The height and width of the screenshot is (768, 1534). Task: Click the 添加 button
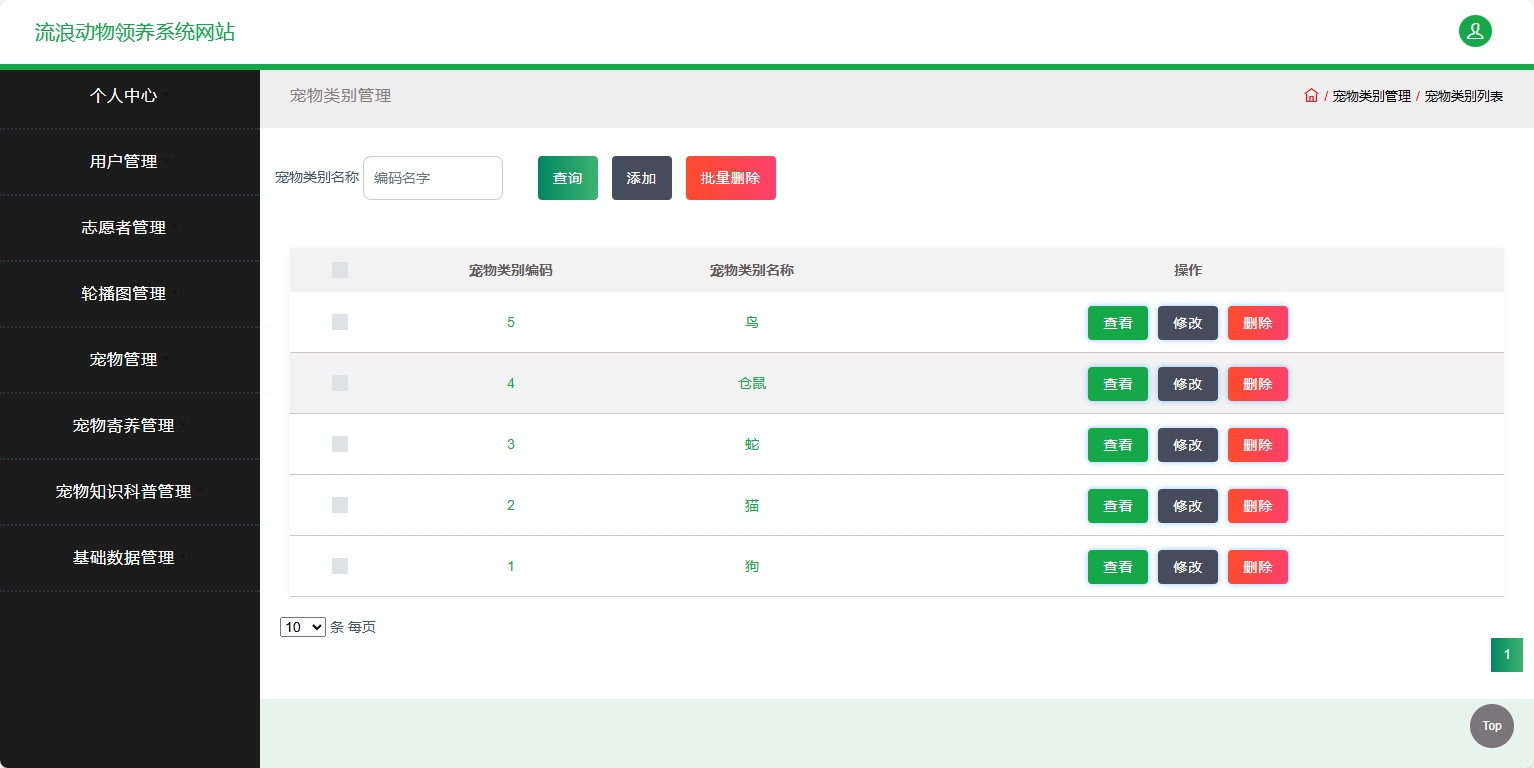642,178
